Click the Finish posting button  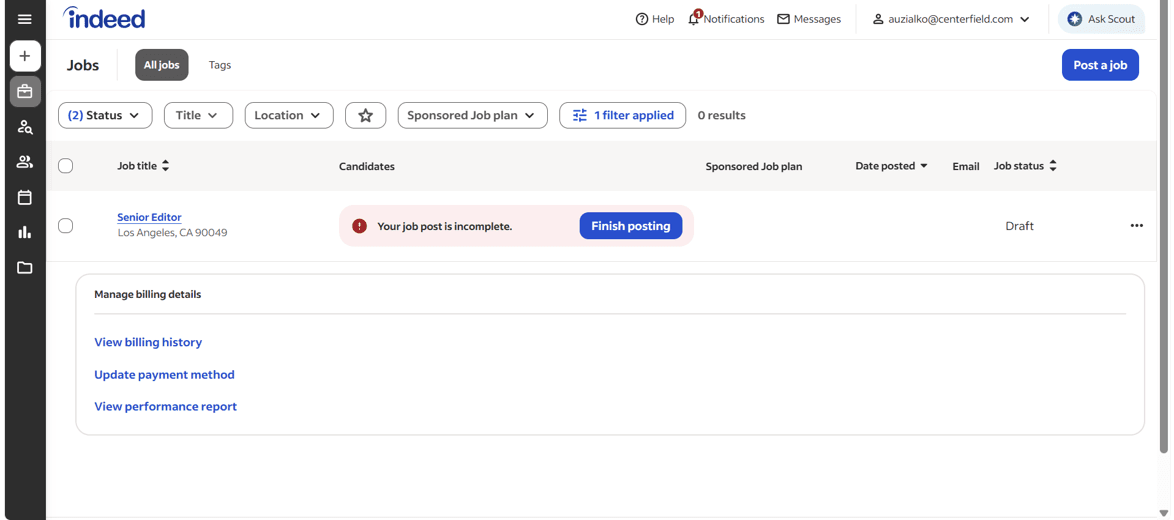(x=630, y=226)
